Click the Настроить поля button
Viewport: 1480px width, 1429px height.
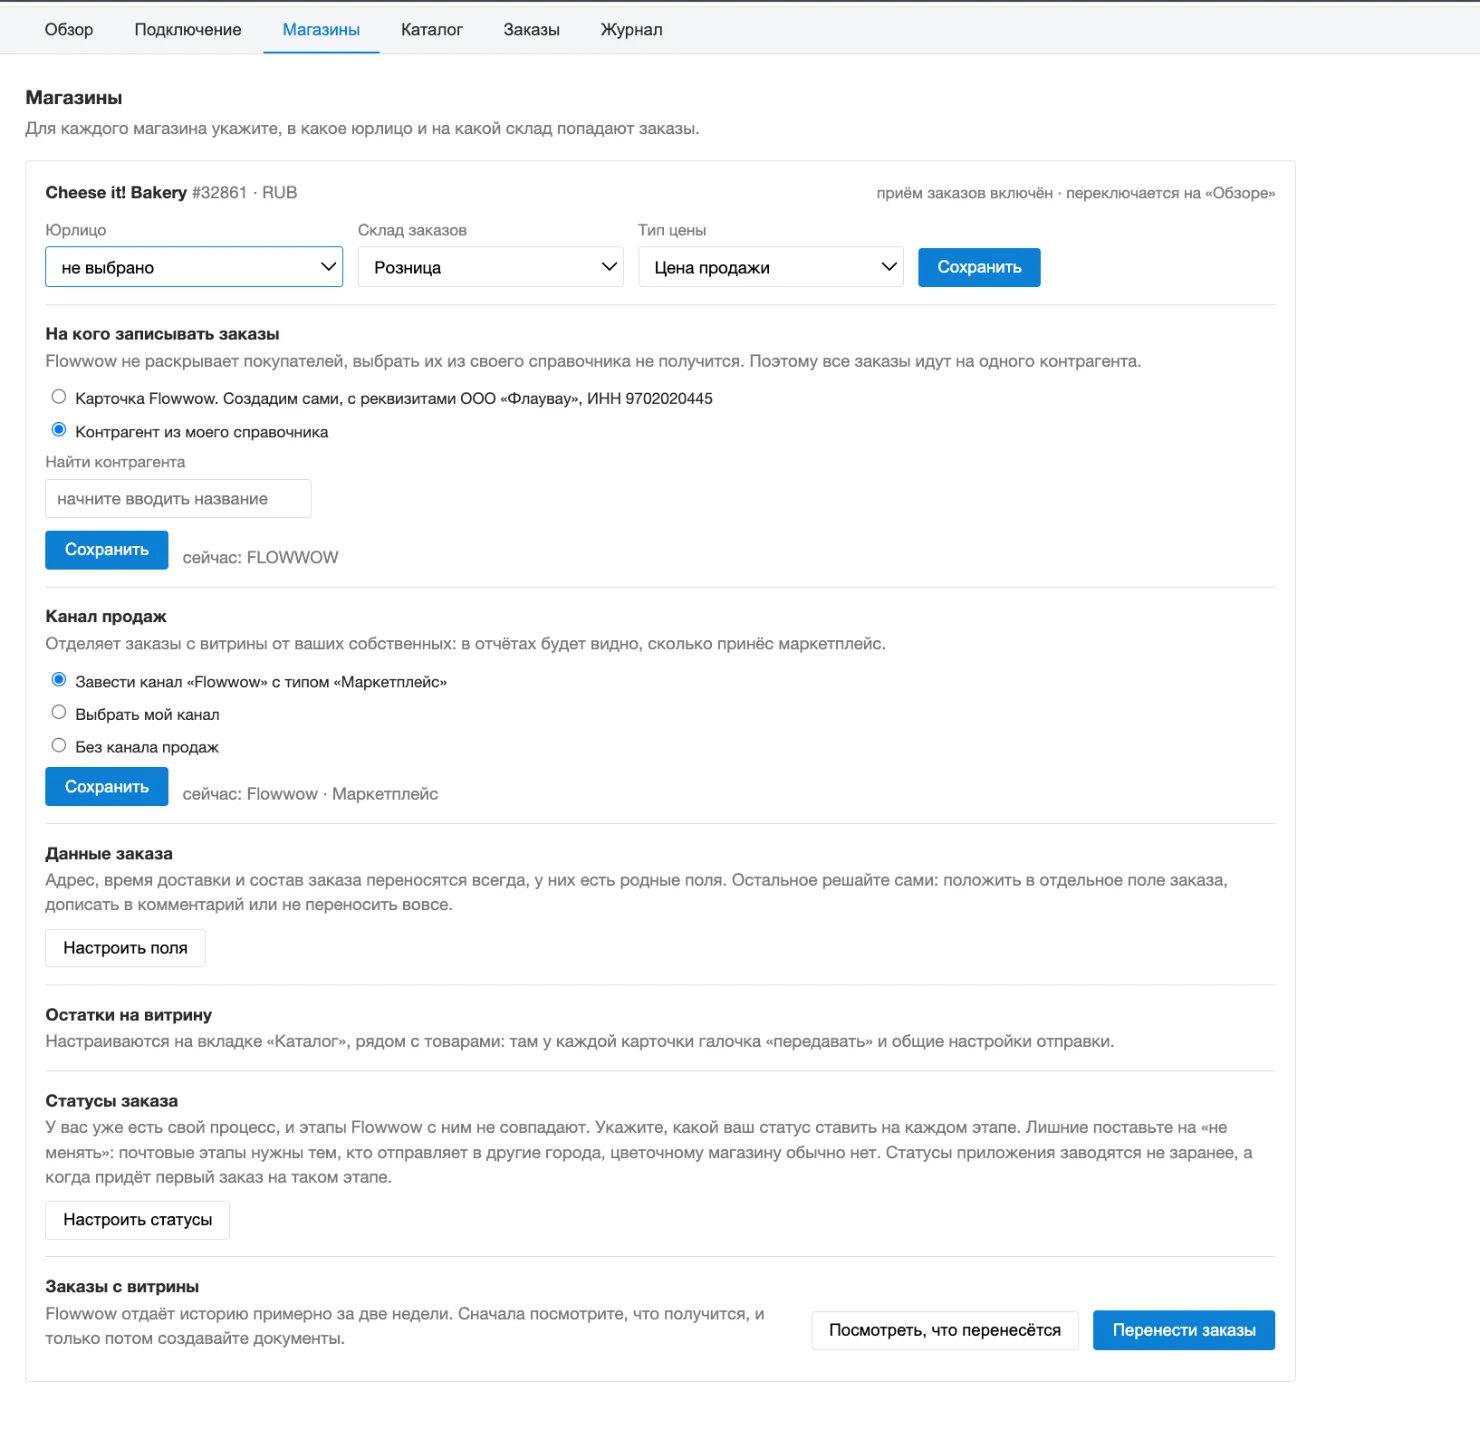click(125, 948)
